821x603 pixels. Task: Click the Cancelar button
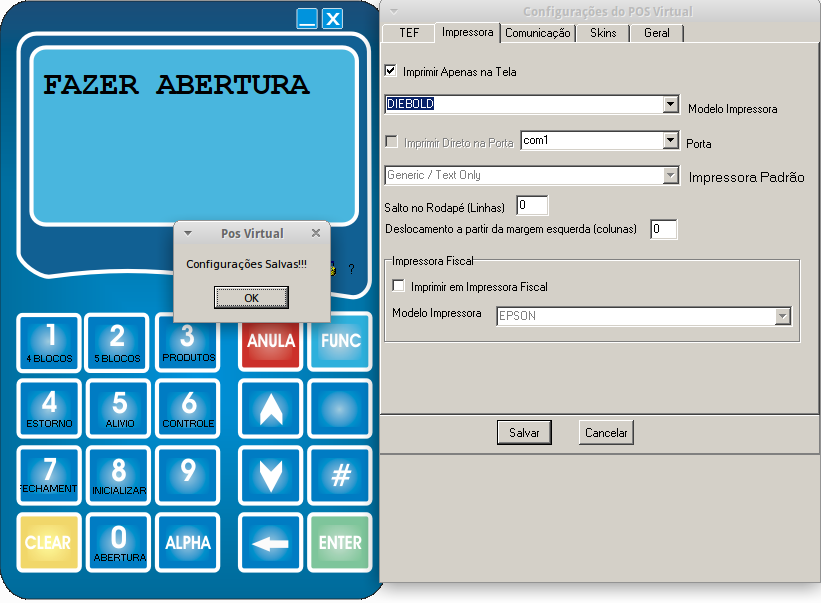click(606, 433)
